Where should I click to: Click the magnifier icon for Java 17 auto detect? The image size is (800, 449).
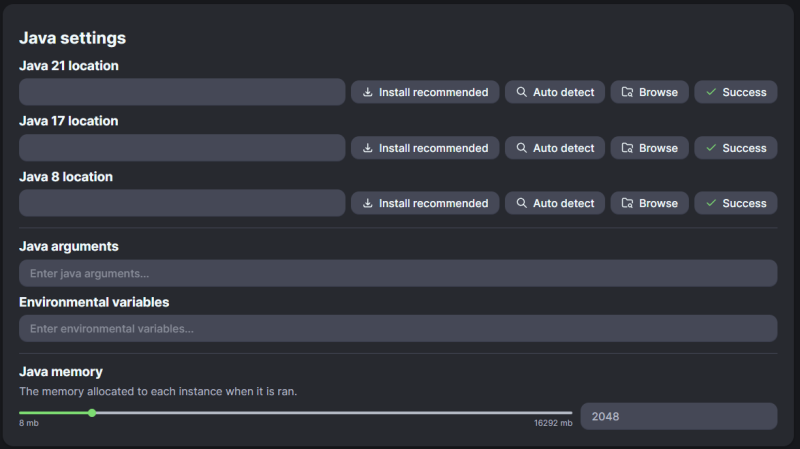click(x=521, y=148)
